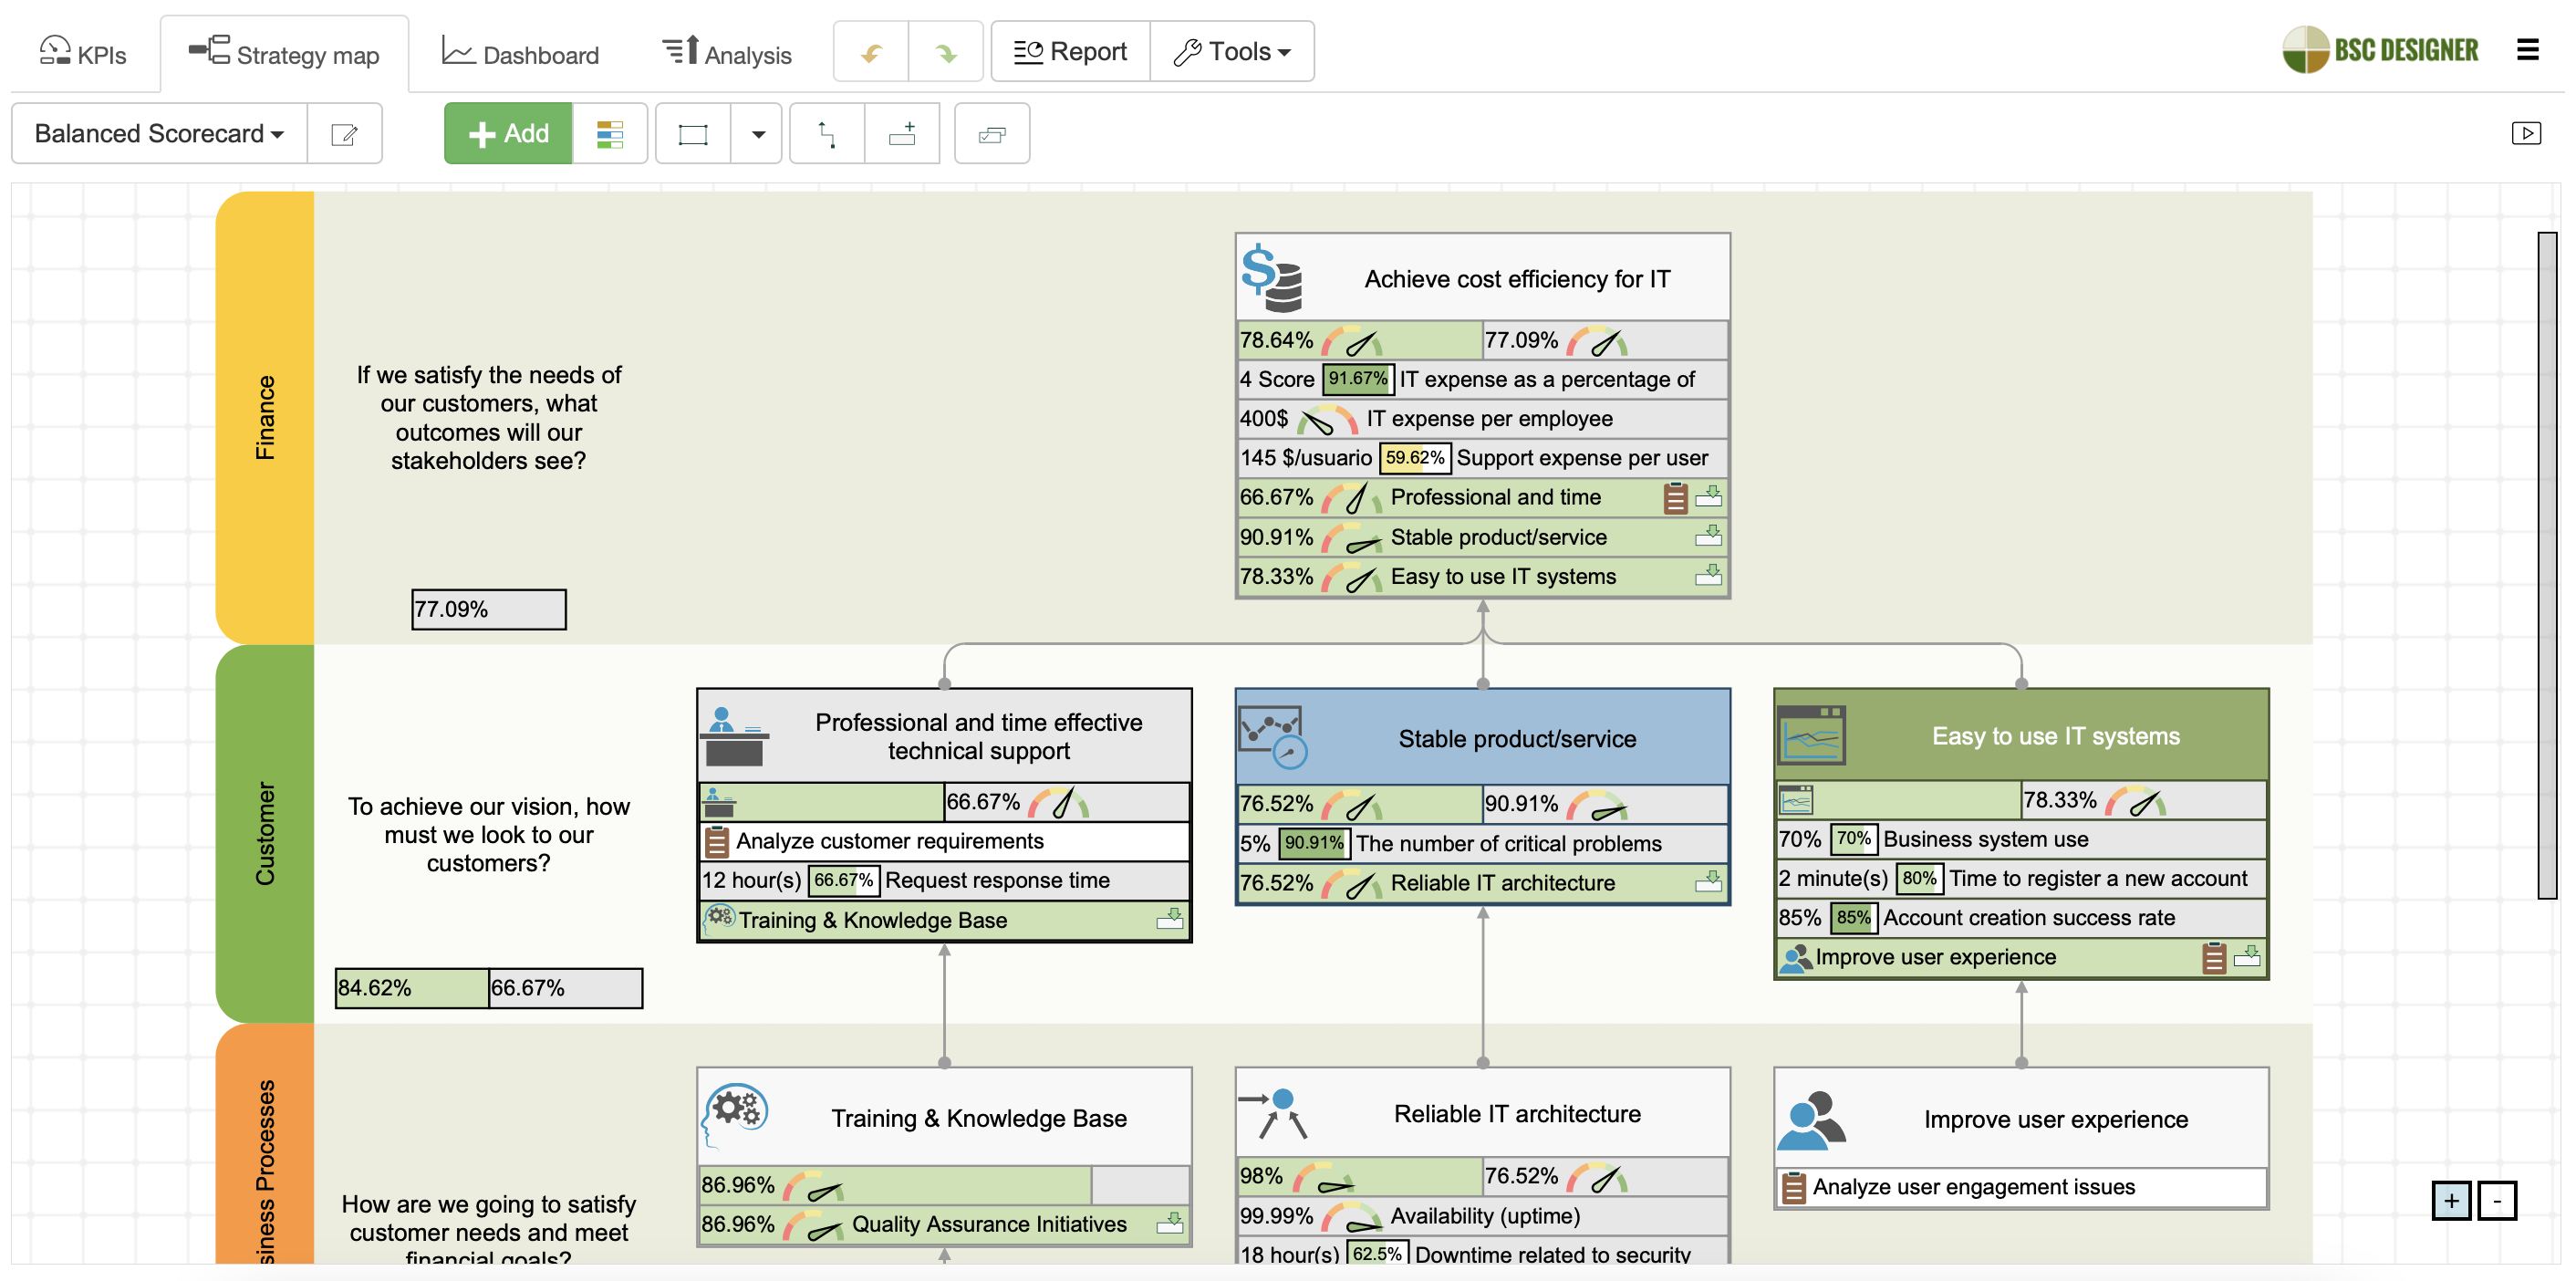Click the color legend toolbar icon
The image size is (2576, 1281).
click(x=609, y=133)
